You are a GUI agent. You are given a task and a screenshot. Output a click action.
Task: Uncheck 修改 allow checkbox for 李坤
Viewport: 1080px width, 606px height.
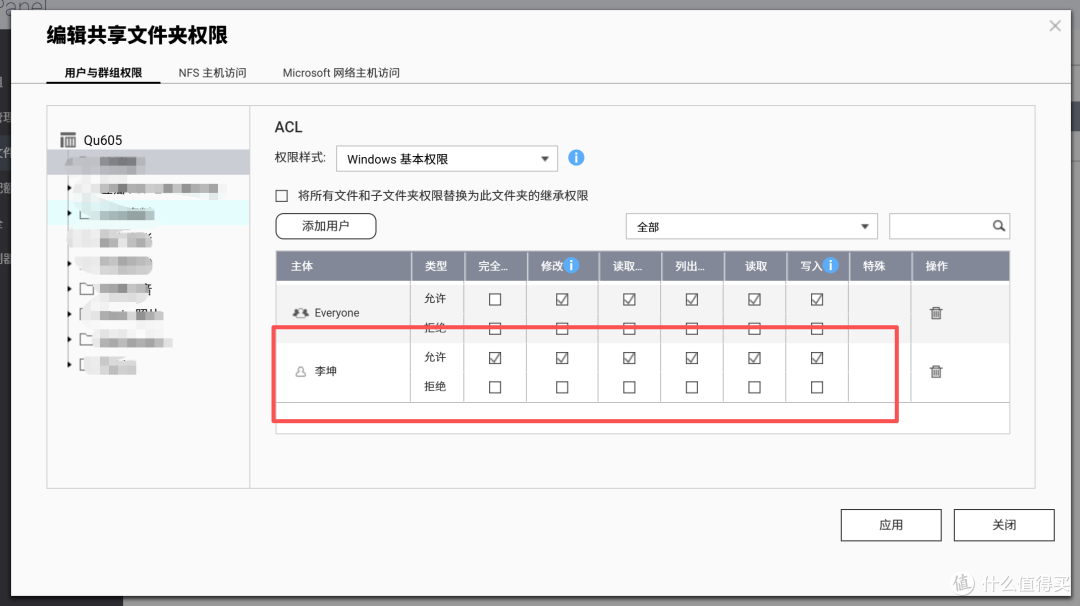point(562,358)
